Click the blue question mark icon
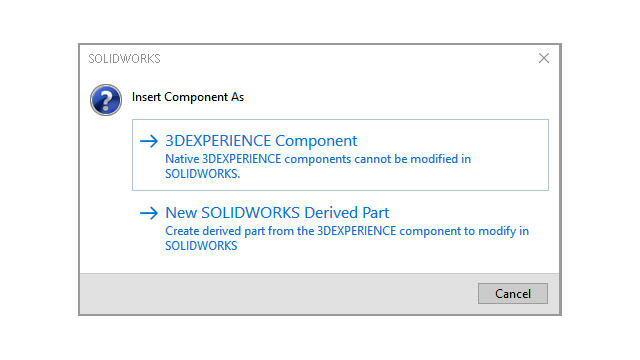Image resolution: width=640 pixels, height=360 pixels. click(x=106, y=100)
